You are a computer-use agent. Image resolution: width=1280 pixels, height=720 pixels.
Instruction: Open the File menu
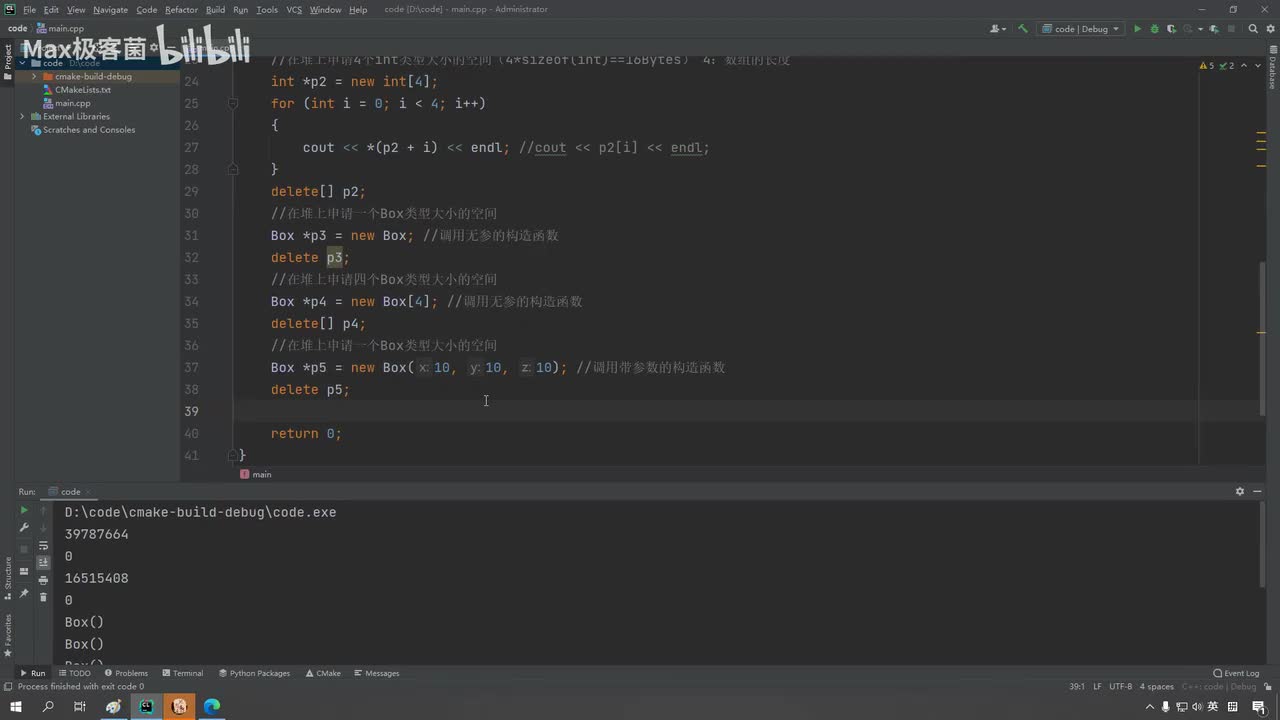coord(29,9)
